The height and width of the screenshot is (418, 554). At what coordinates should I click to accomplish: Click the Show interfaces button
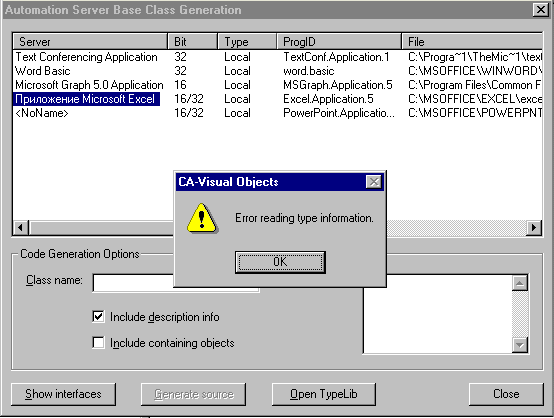pyautogui.click(x=63, y=394)
